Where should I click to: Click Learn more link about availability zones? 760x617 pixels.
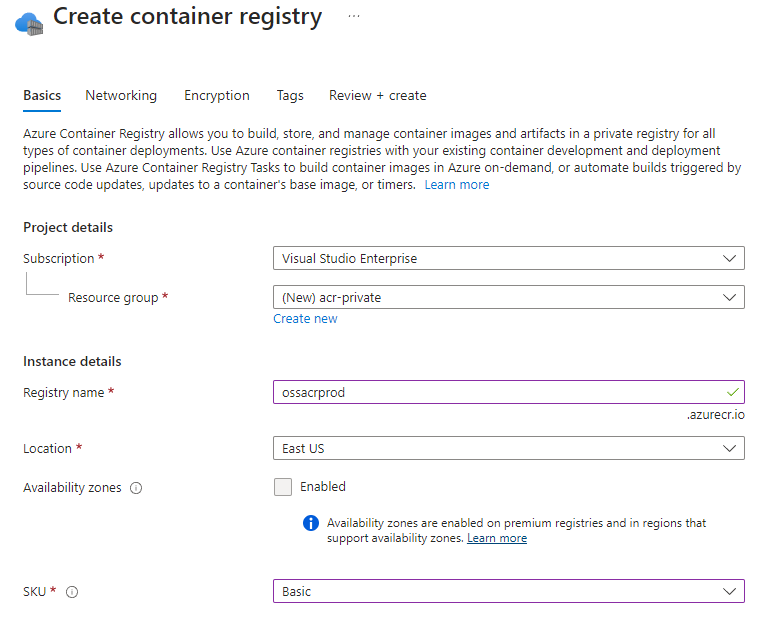(x=496, y=538)
